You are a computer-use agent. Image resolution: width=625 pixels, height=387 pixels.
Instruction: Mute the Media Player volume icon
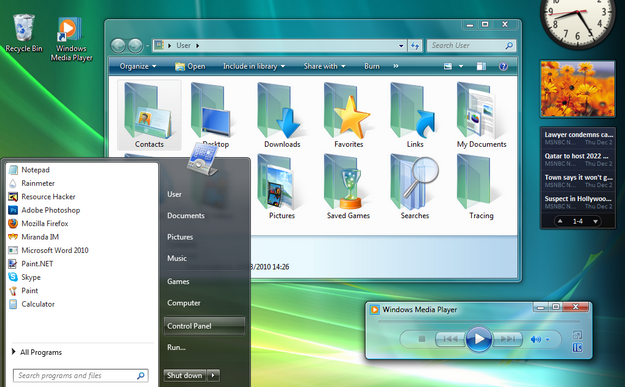[x=535, y=339]
